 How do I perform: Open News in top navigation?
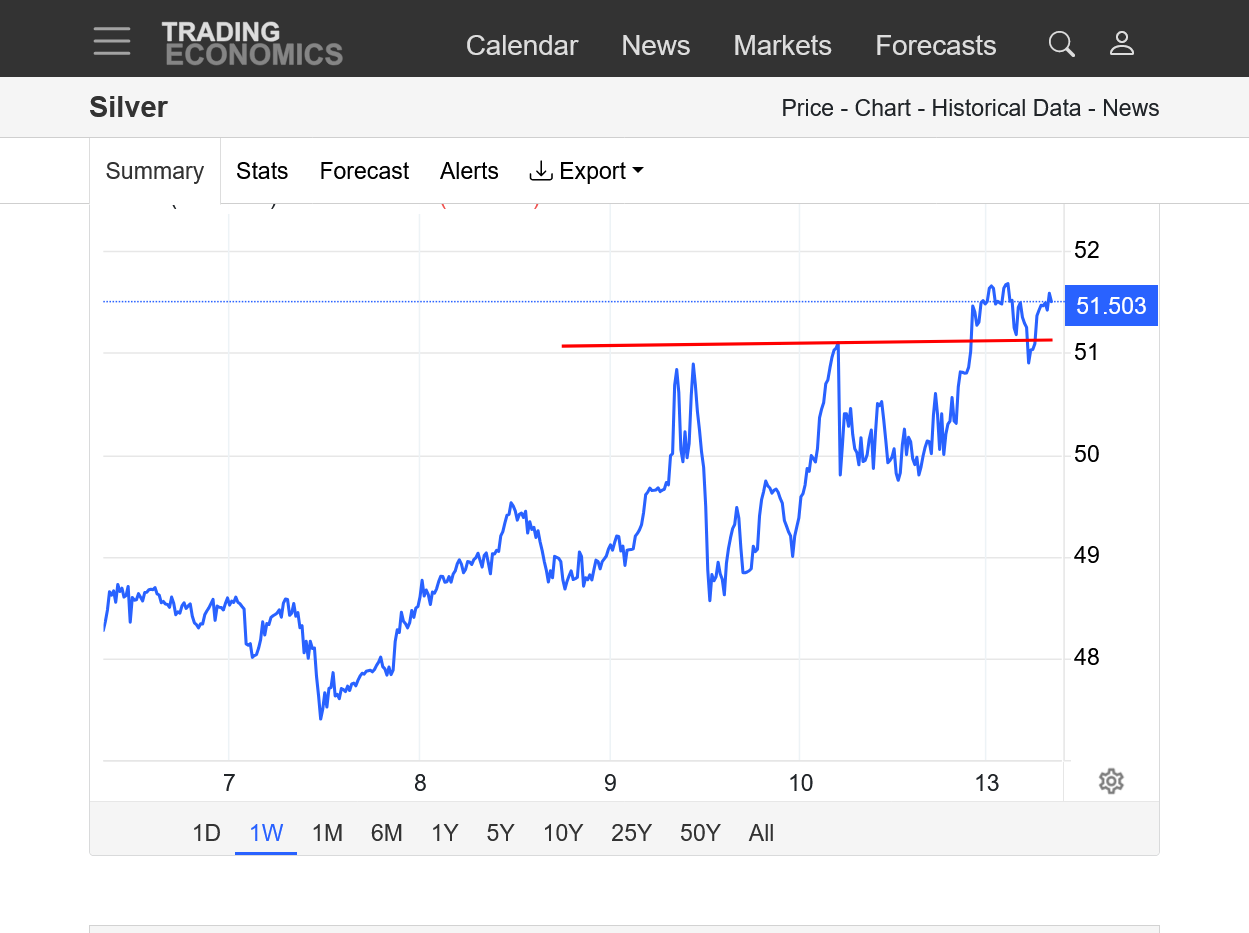(x=655, y=45)
